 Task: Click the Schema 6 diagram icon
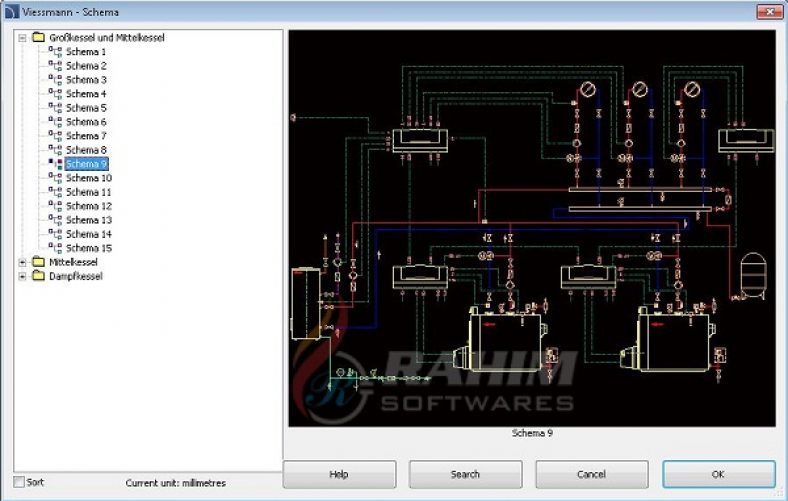(x=55, y=122)
